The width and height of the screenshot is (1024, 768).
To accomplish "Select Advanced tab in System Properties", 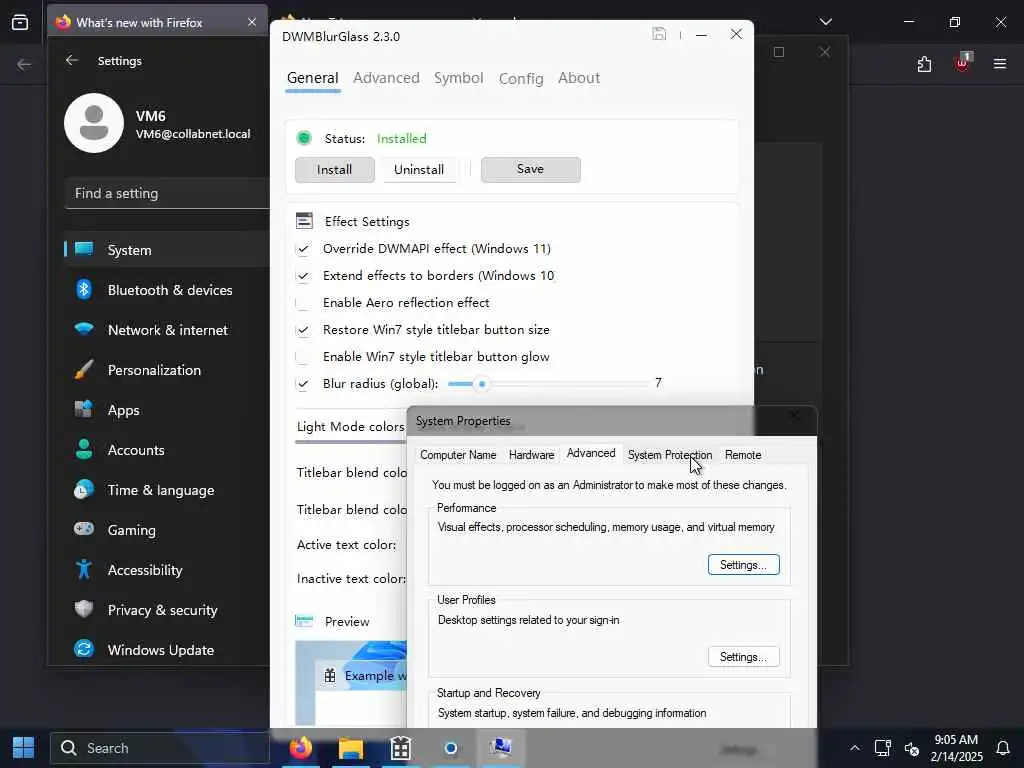I will coord(591,453).
